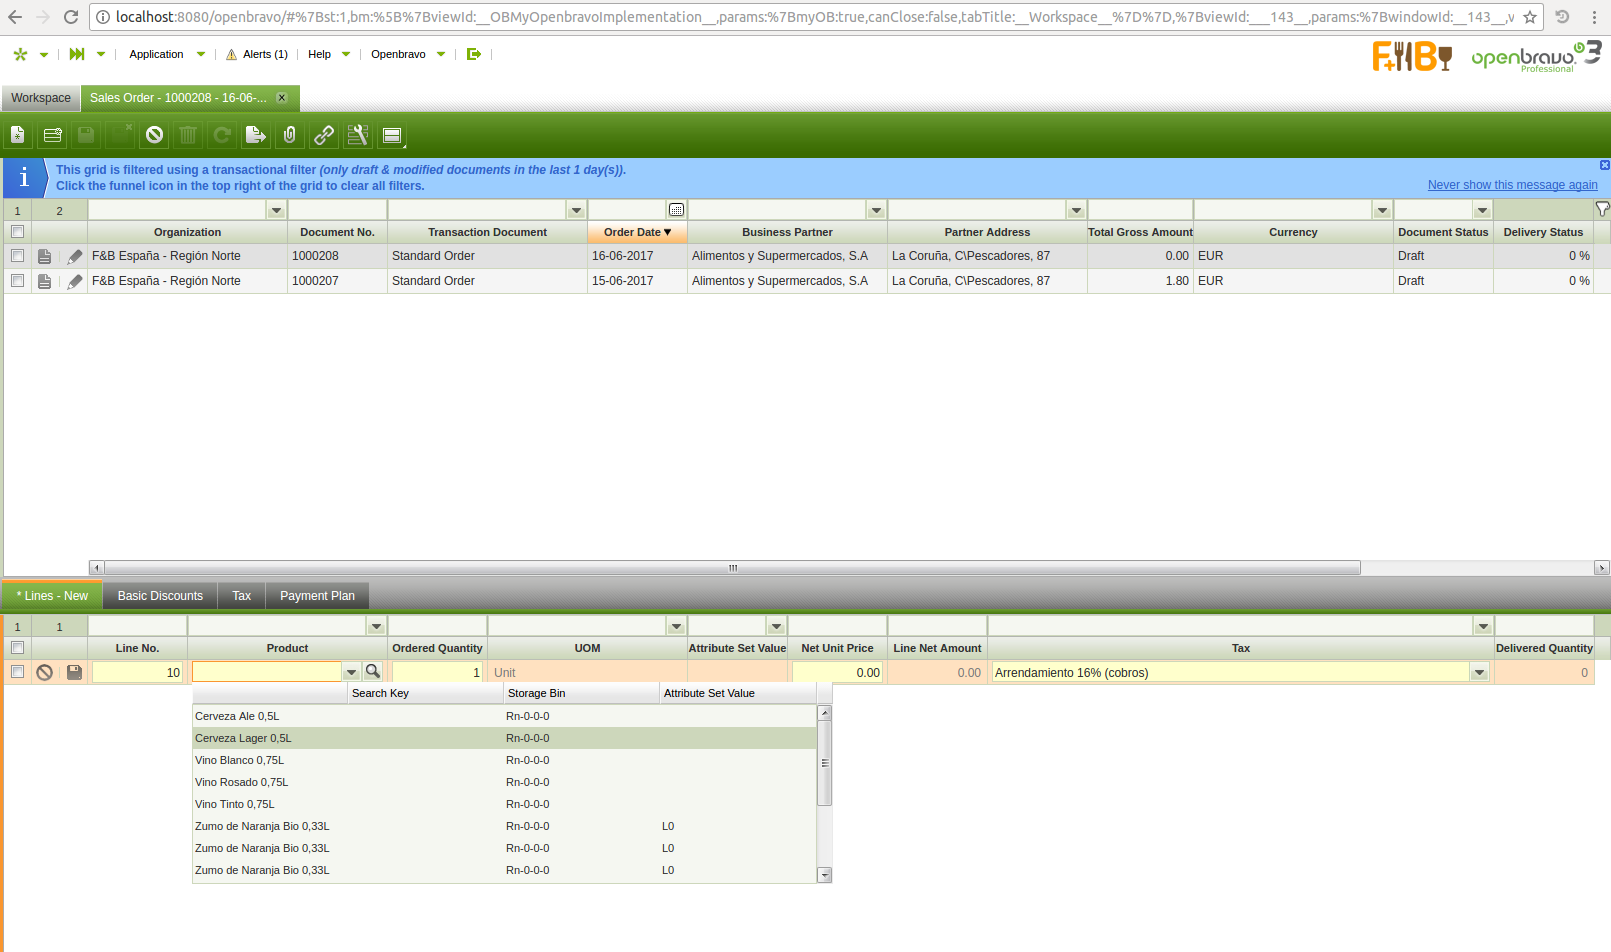Open the Product combo box arrow
Screen dimensions: 1611x952
pos(351,673)
